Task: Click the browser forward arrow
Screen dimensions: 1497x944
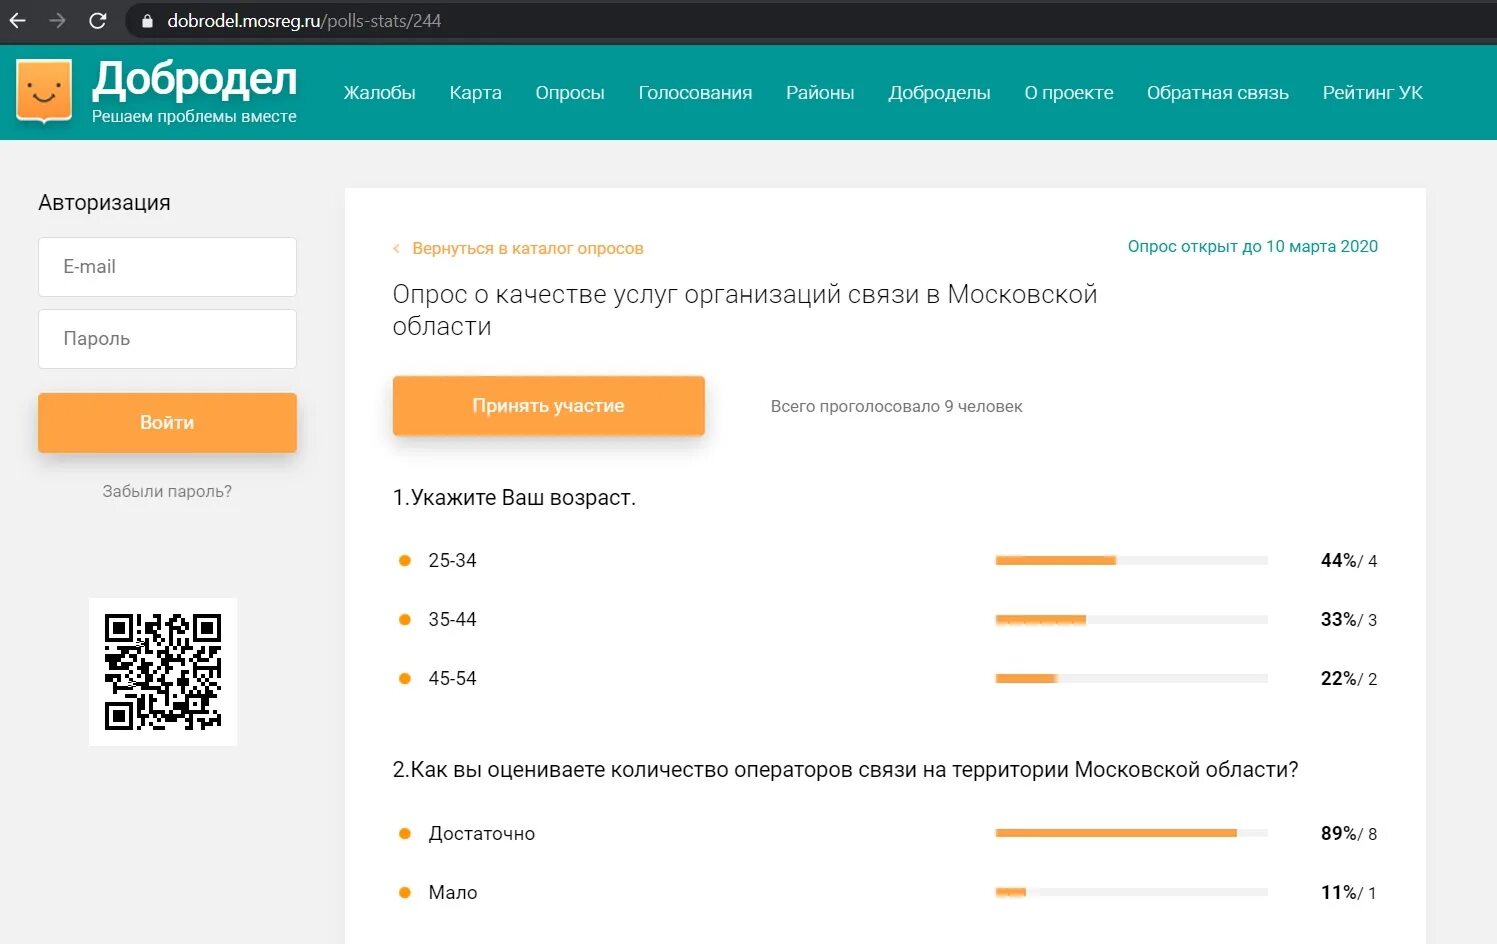Action: tap(57, 20)
